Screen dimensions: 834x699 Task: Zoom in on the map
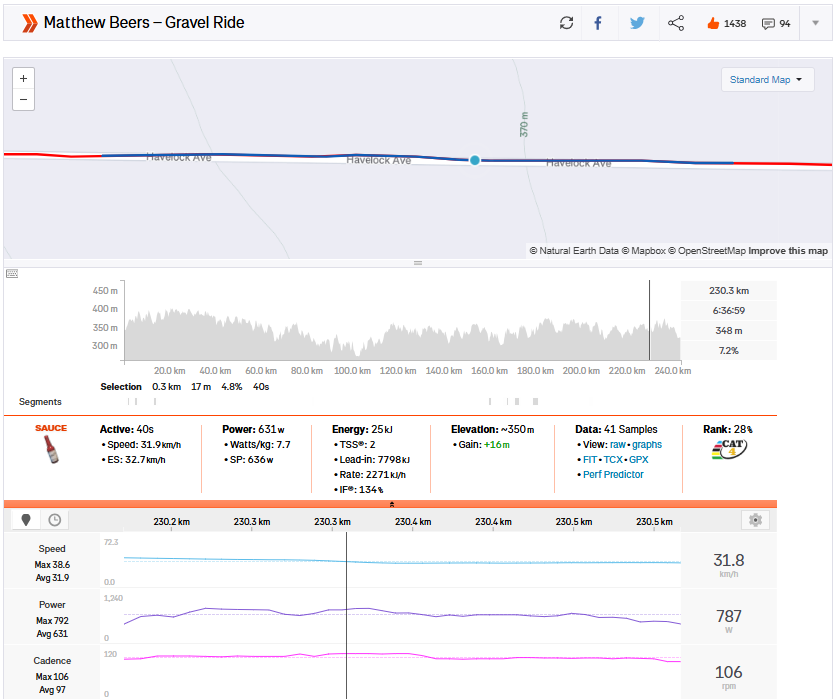coord(23,78)
